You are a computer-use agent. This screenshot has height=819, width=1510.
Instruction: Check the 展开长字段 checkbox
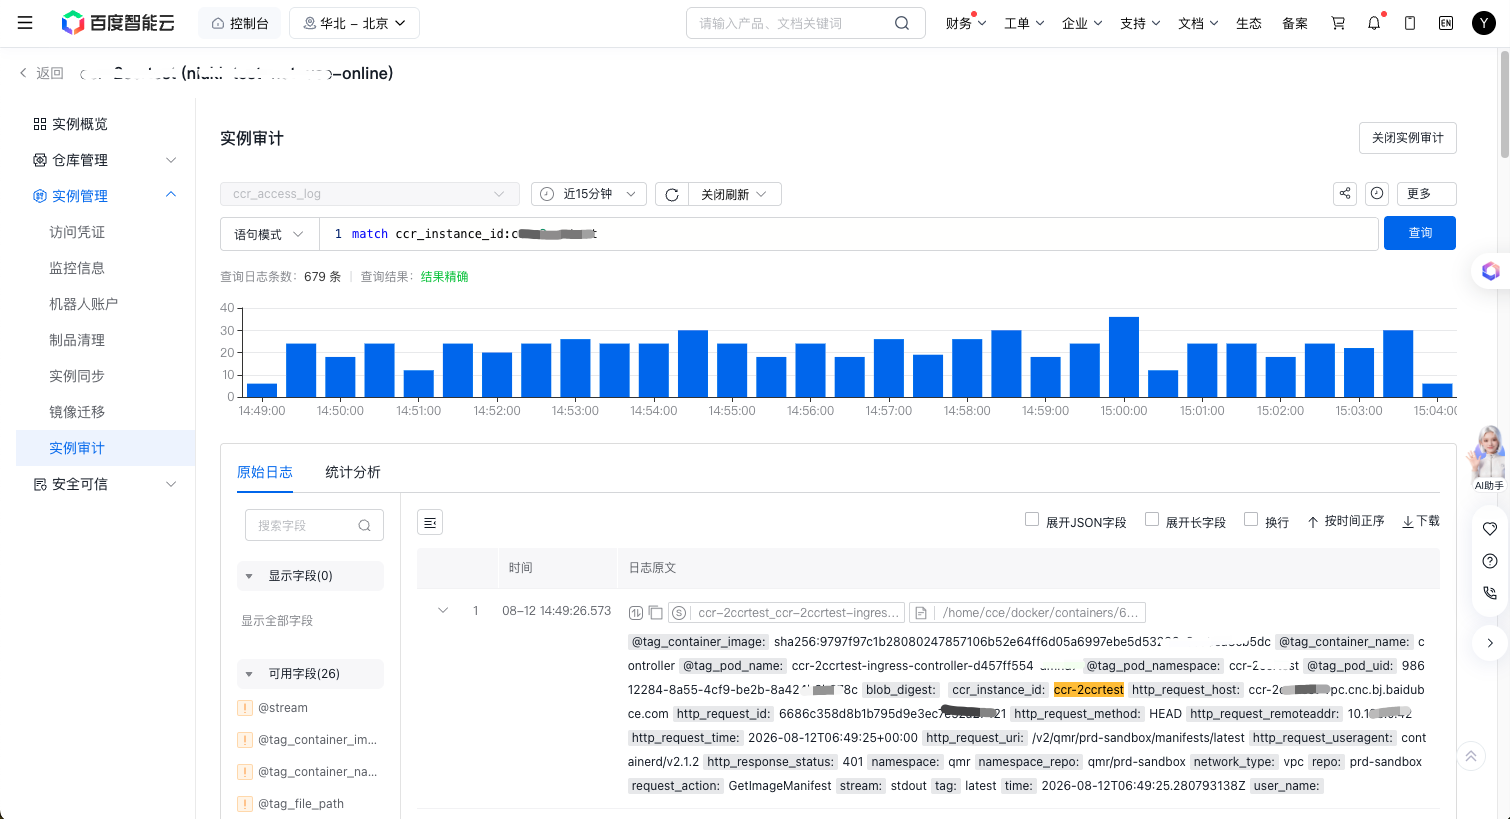tap(1152, 519)
